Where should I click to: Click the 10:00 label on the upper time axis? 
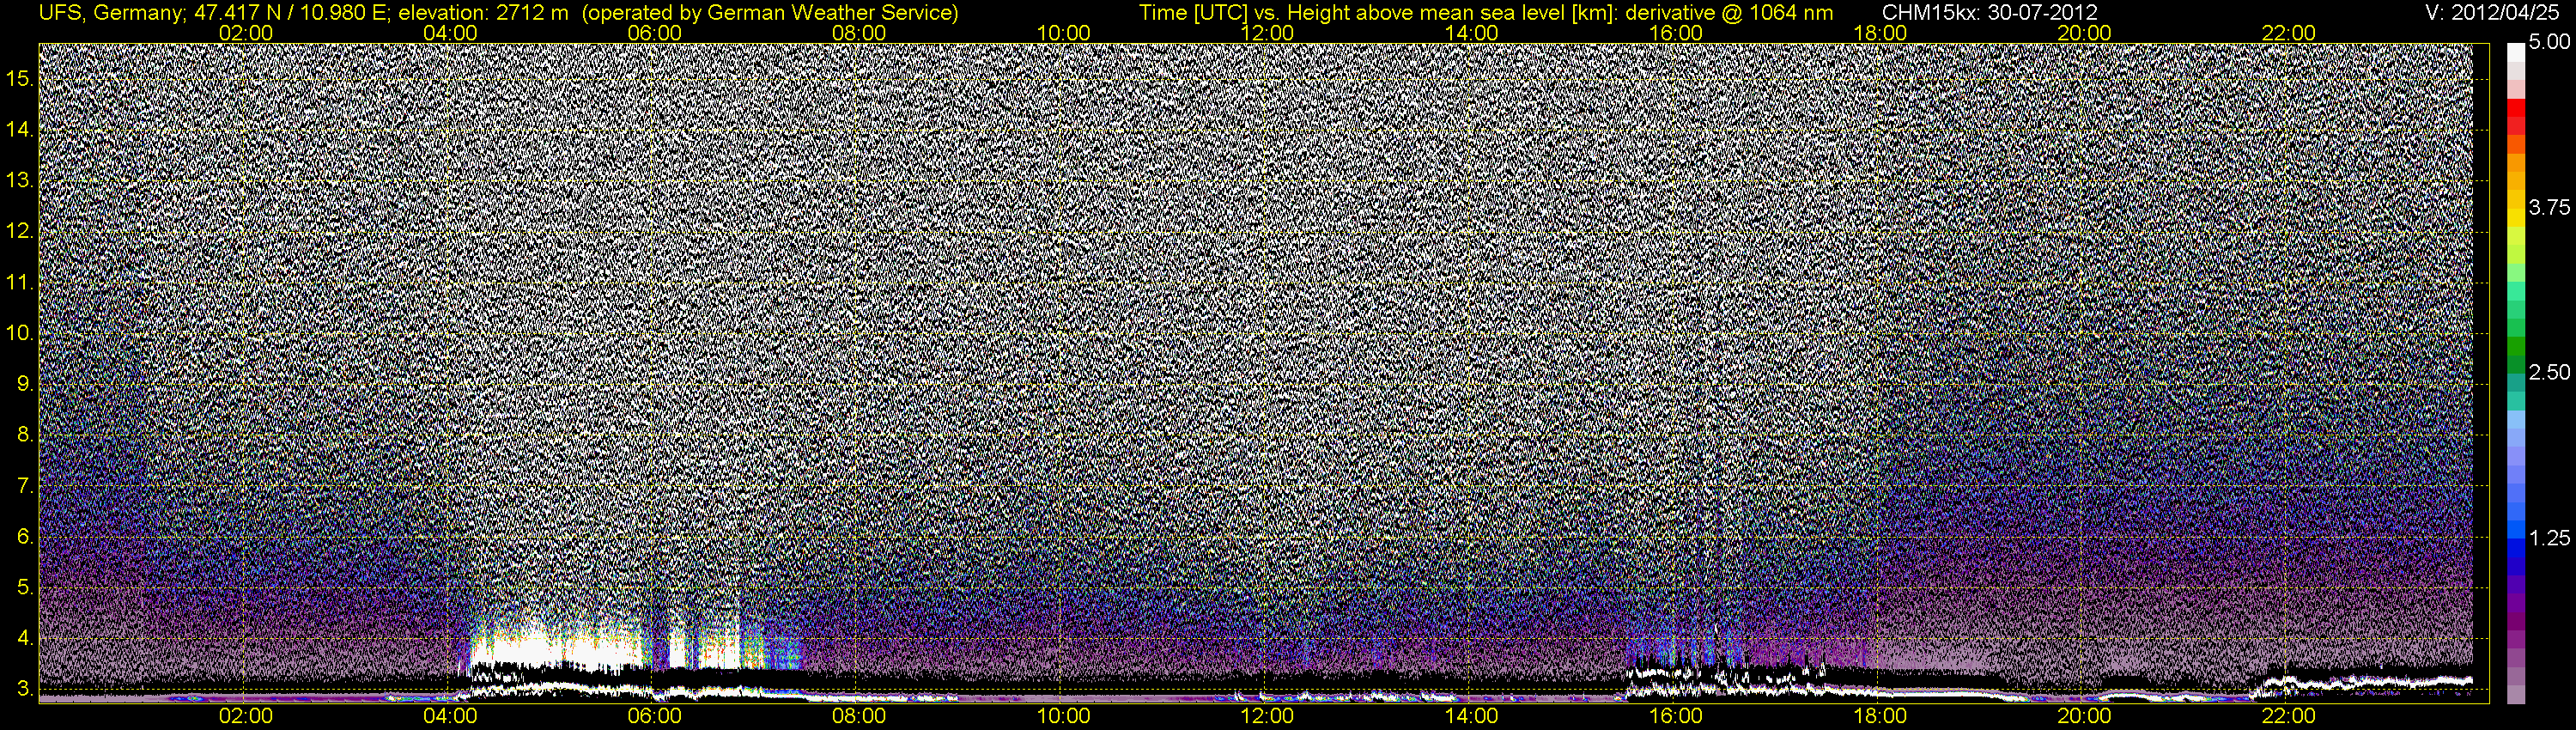[1063, 33]
